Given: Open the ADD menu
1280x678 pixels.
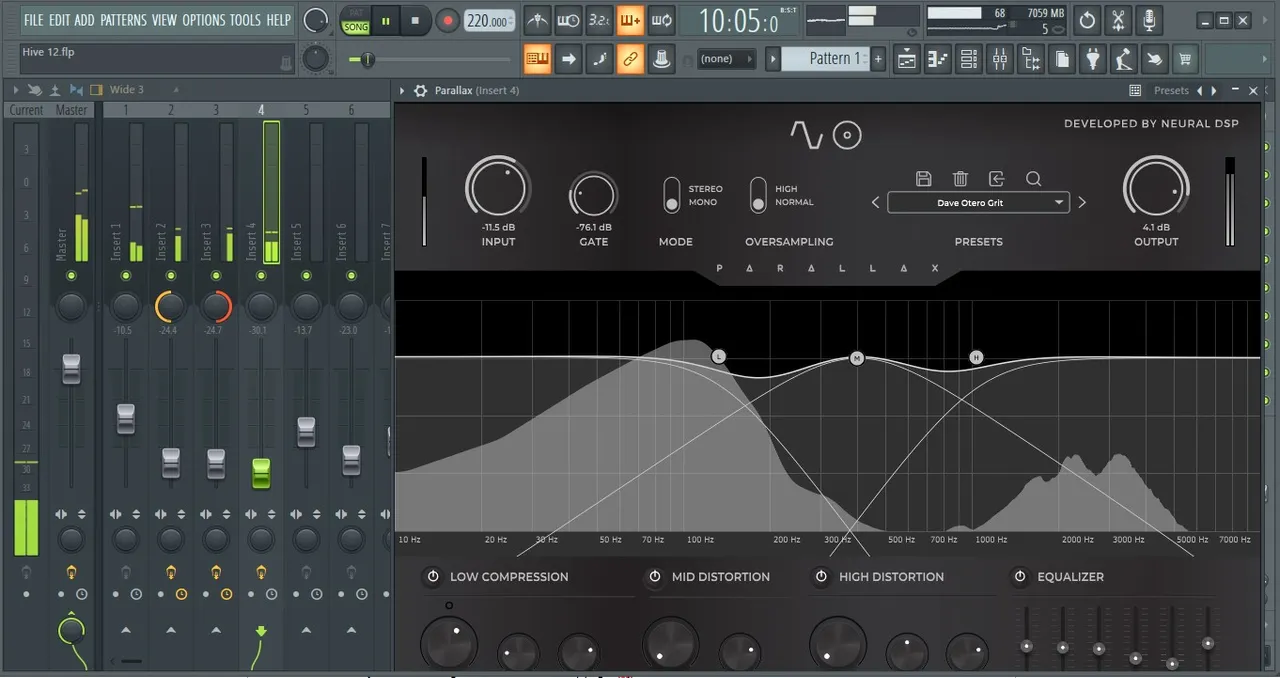Looking at the screenshot, I should 85,20.
